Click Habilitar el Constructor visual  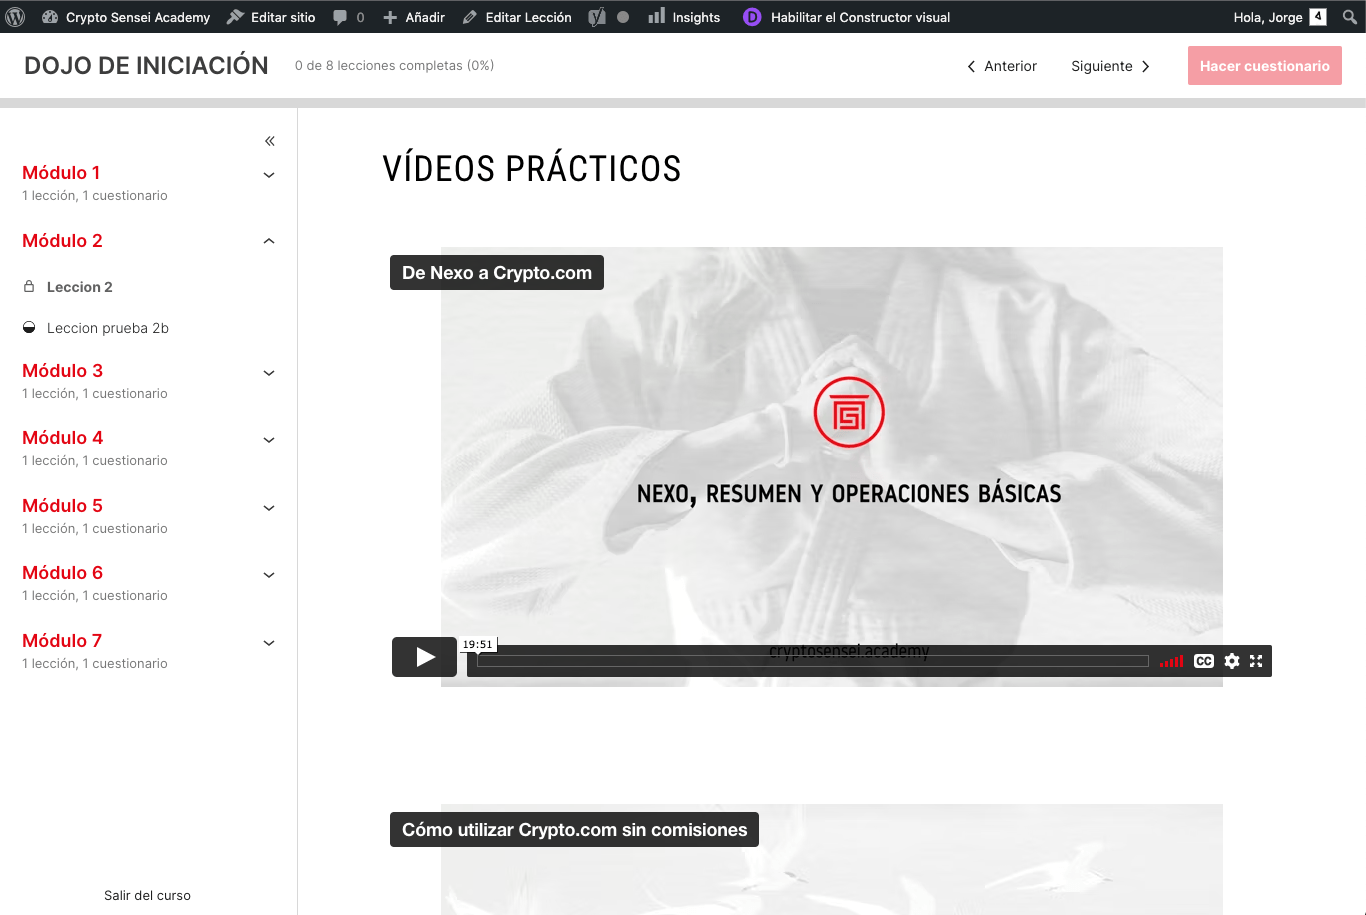click(860, 17)
